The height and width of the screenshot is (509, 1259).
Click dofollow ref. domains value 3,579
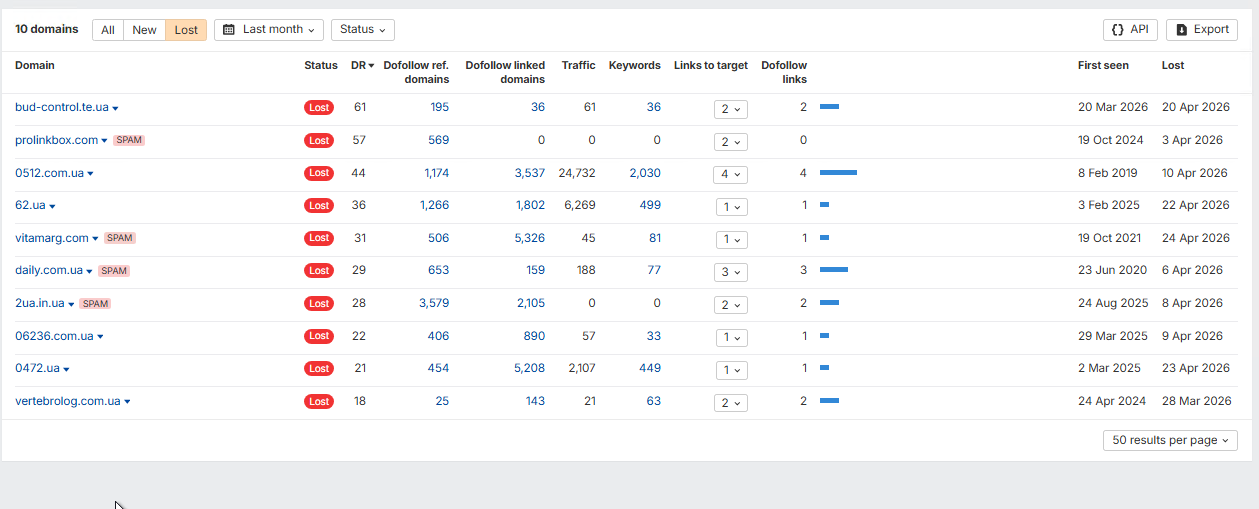[x=434, y=303]
